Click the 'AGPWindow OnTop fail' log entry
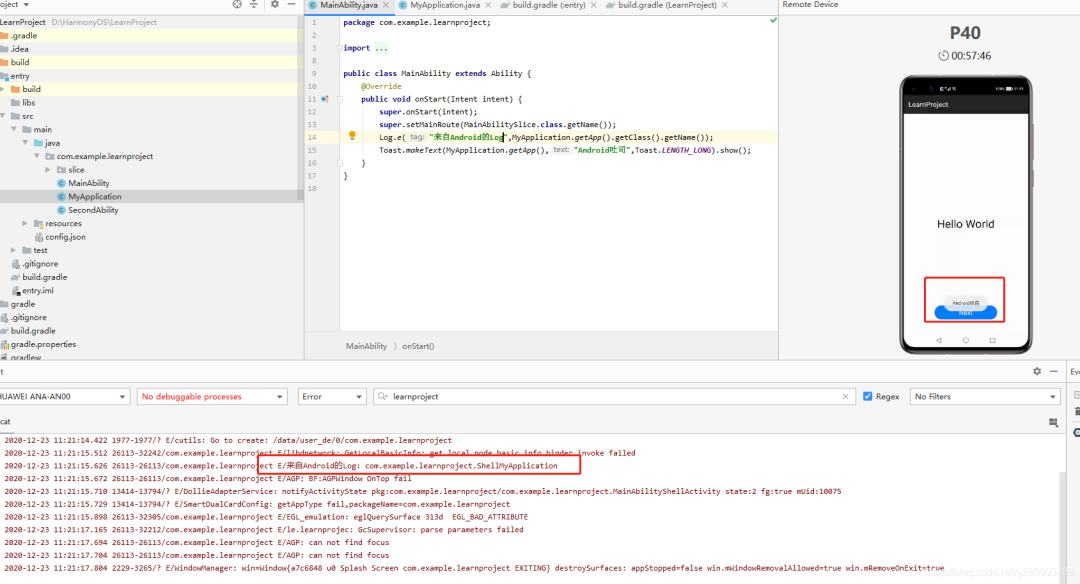1080x584 pixels. click(x=208, y=479)
